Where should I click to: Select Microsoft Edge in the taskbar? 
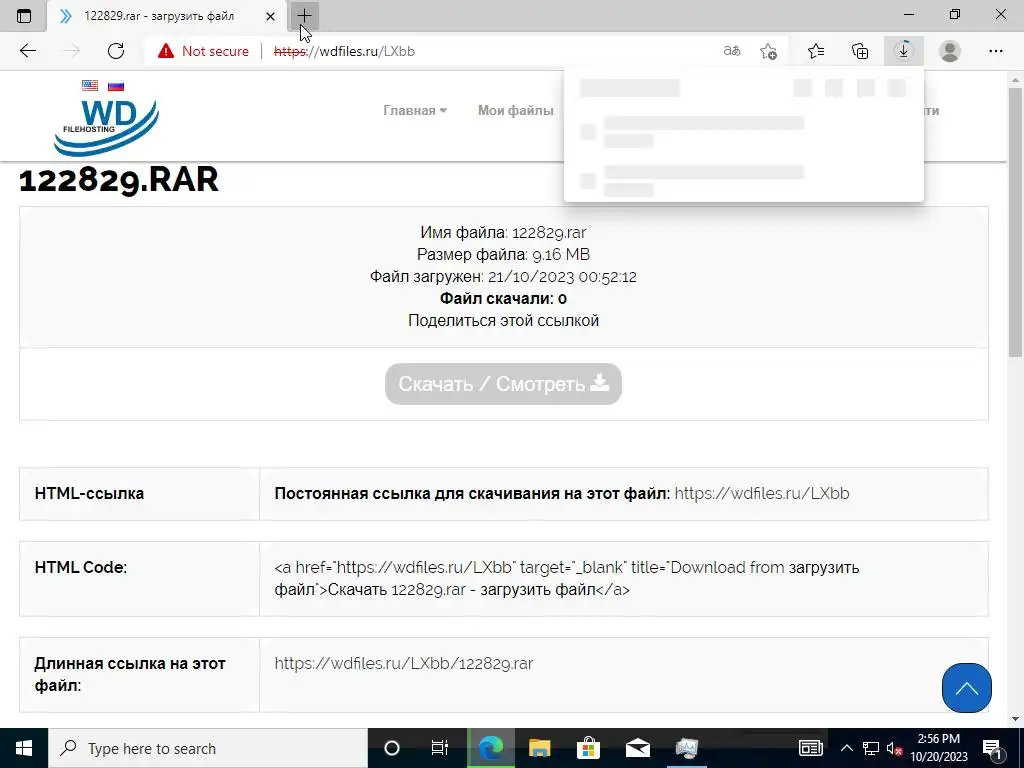pyautogui.click(x=491, y=748)
